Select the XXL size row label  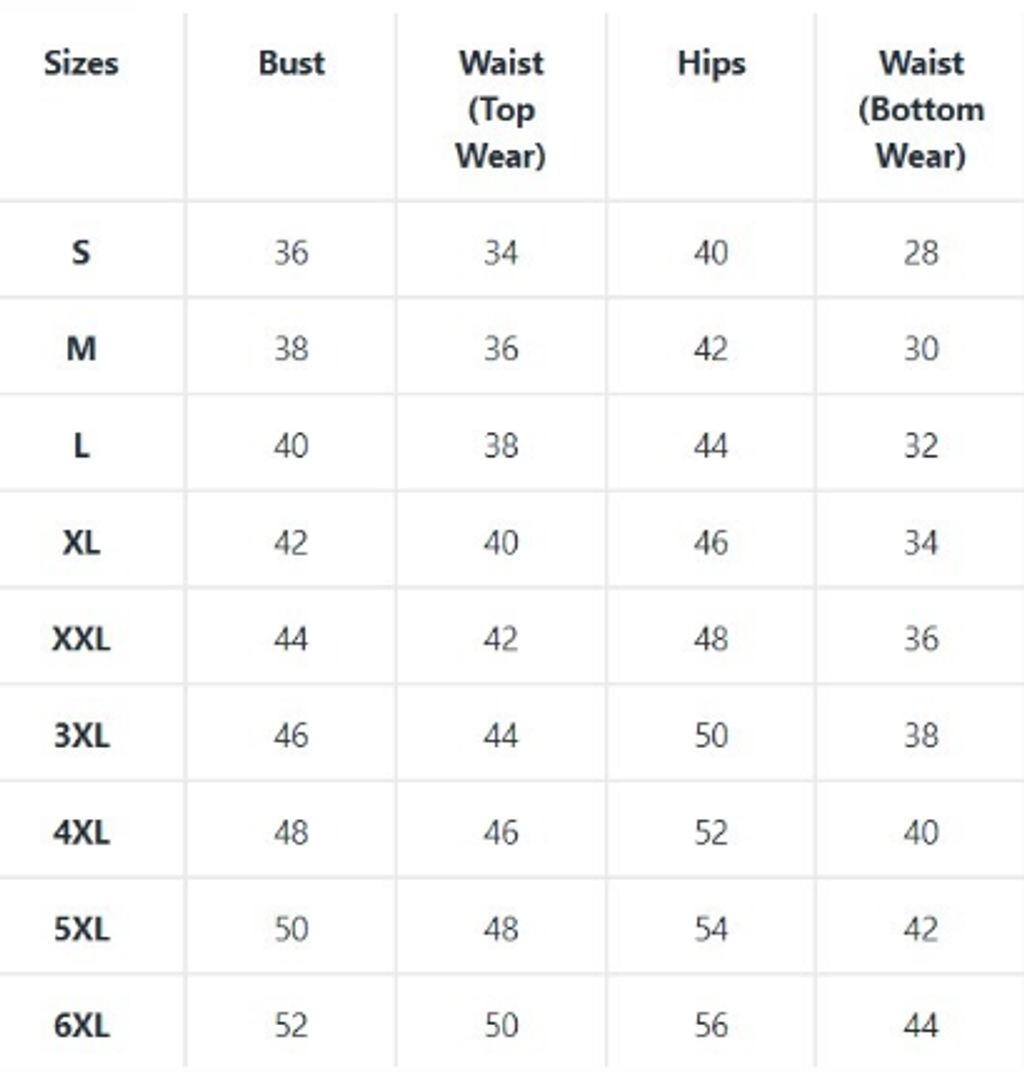tap(81, 639)
